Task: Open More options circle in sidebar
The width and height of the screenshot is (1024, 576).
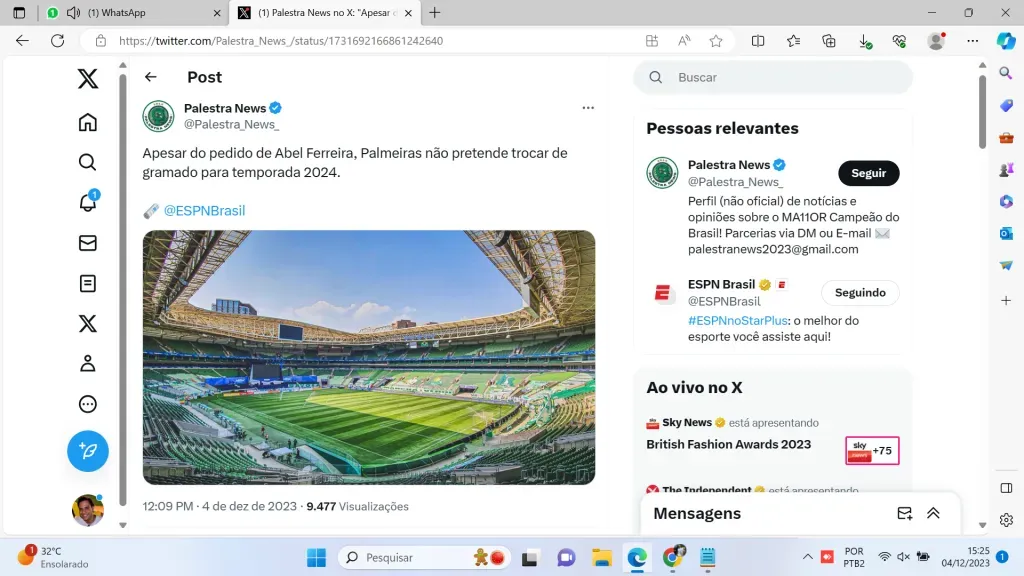Action: tap(88, 404)
